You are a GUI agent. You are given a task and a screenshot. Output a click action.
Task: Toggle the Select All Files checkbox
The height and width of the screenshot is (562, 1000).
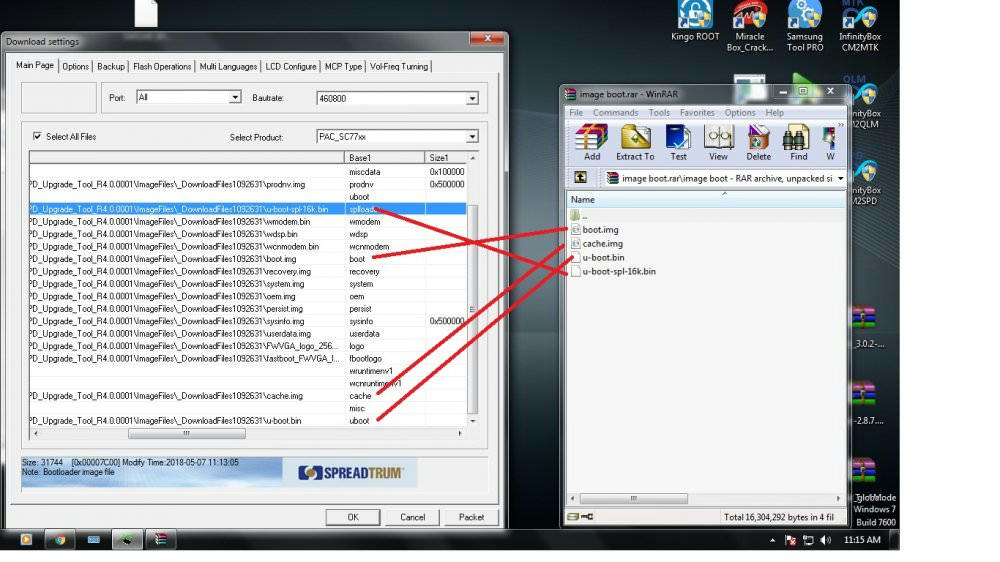(38, 137)
